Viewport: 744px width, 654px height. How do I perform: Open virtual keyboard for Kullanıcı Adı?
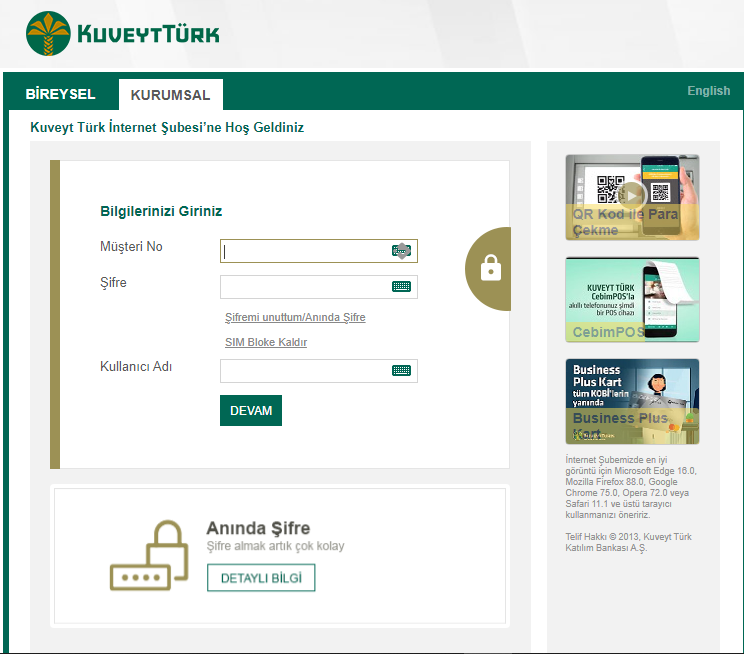point(401,371)
